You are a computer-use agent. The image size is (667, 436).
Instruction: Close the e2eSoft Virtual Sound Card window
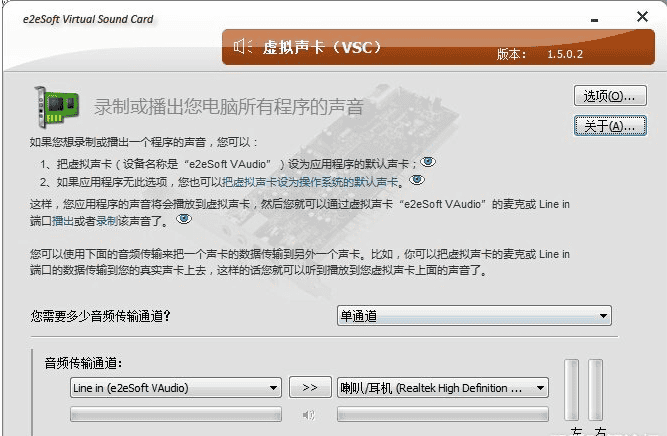(x=640, y=16)
